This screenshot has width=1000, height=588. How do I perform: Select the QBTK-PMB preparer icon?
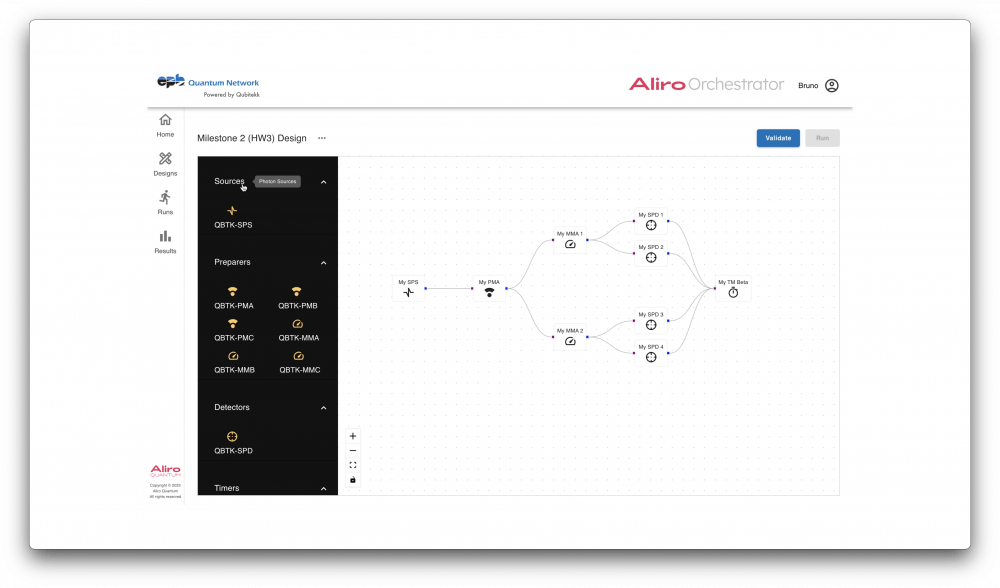[x=297, y=292]
